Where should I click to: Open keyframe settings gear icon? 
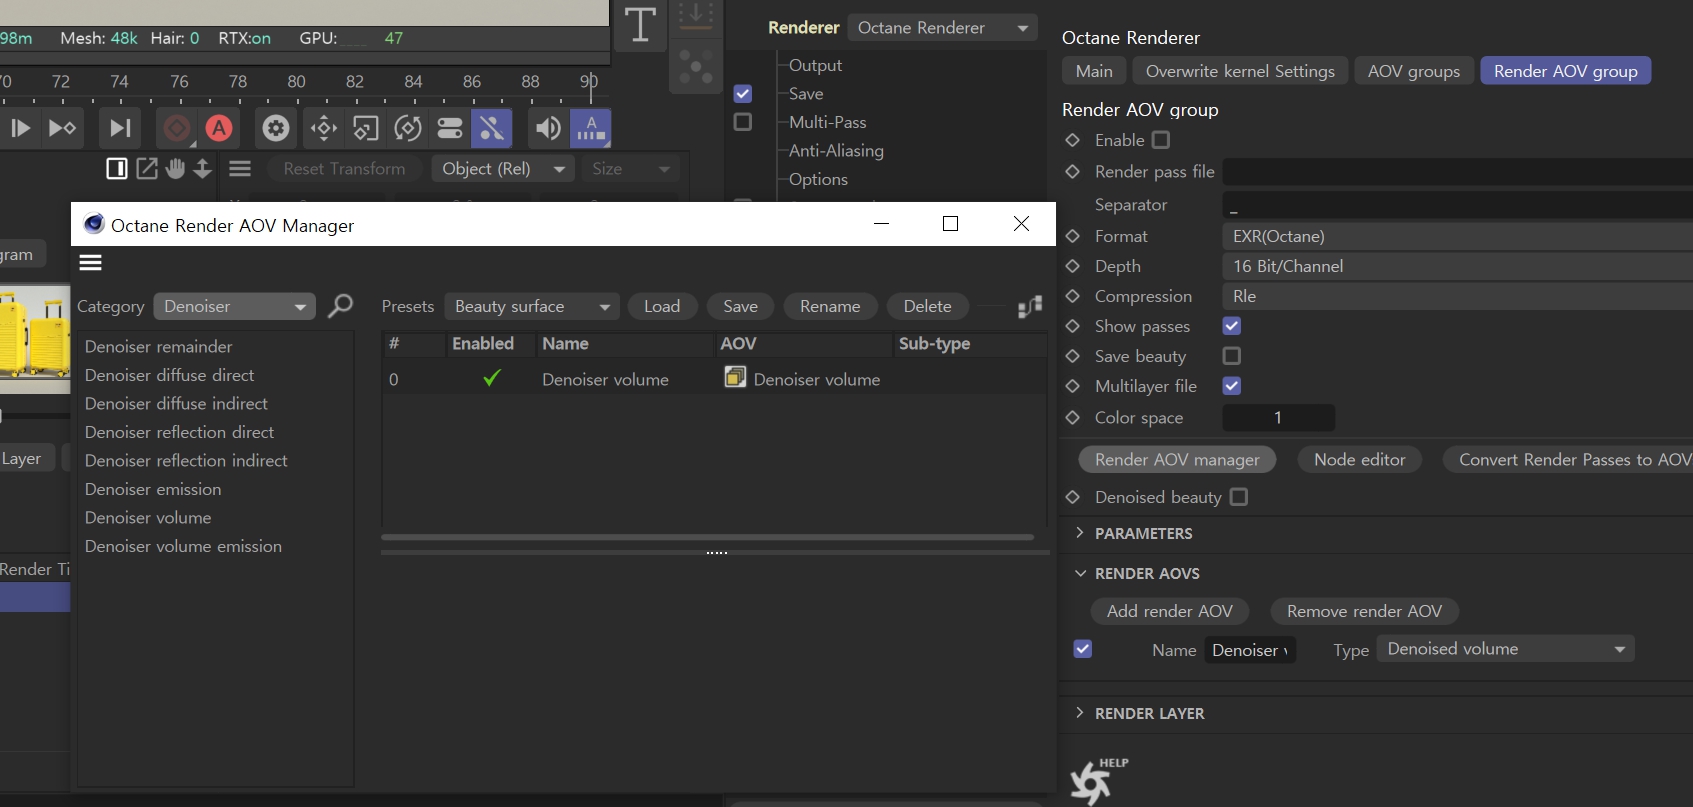click(x=276, y=128)
